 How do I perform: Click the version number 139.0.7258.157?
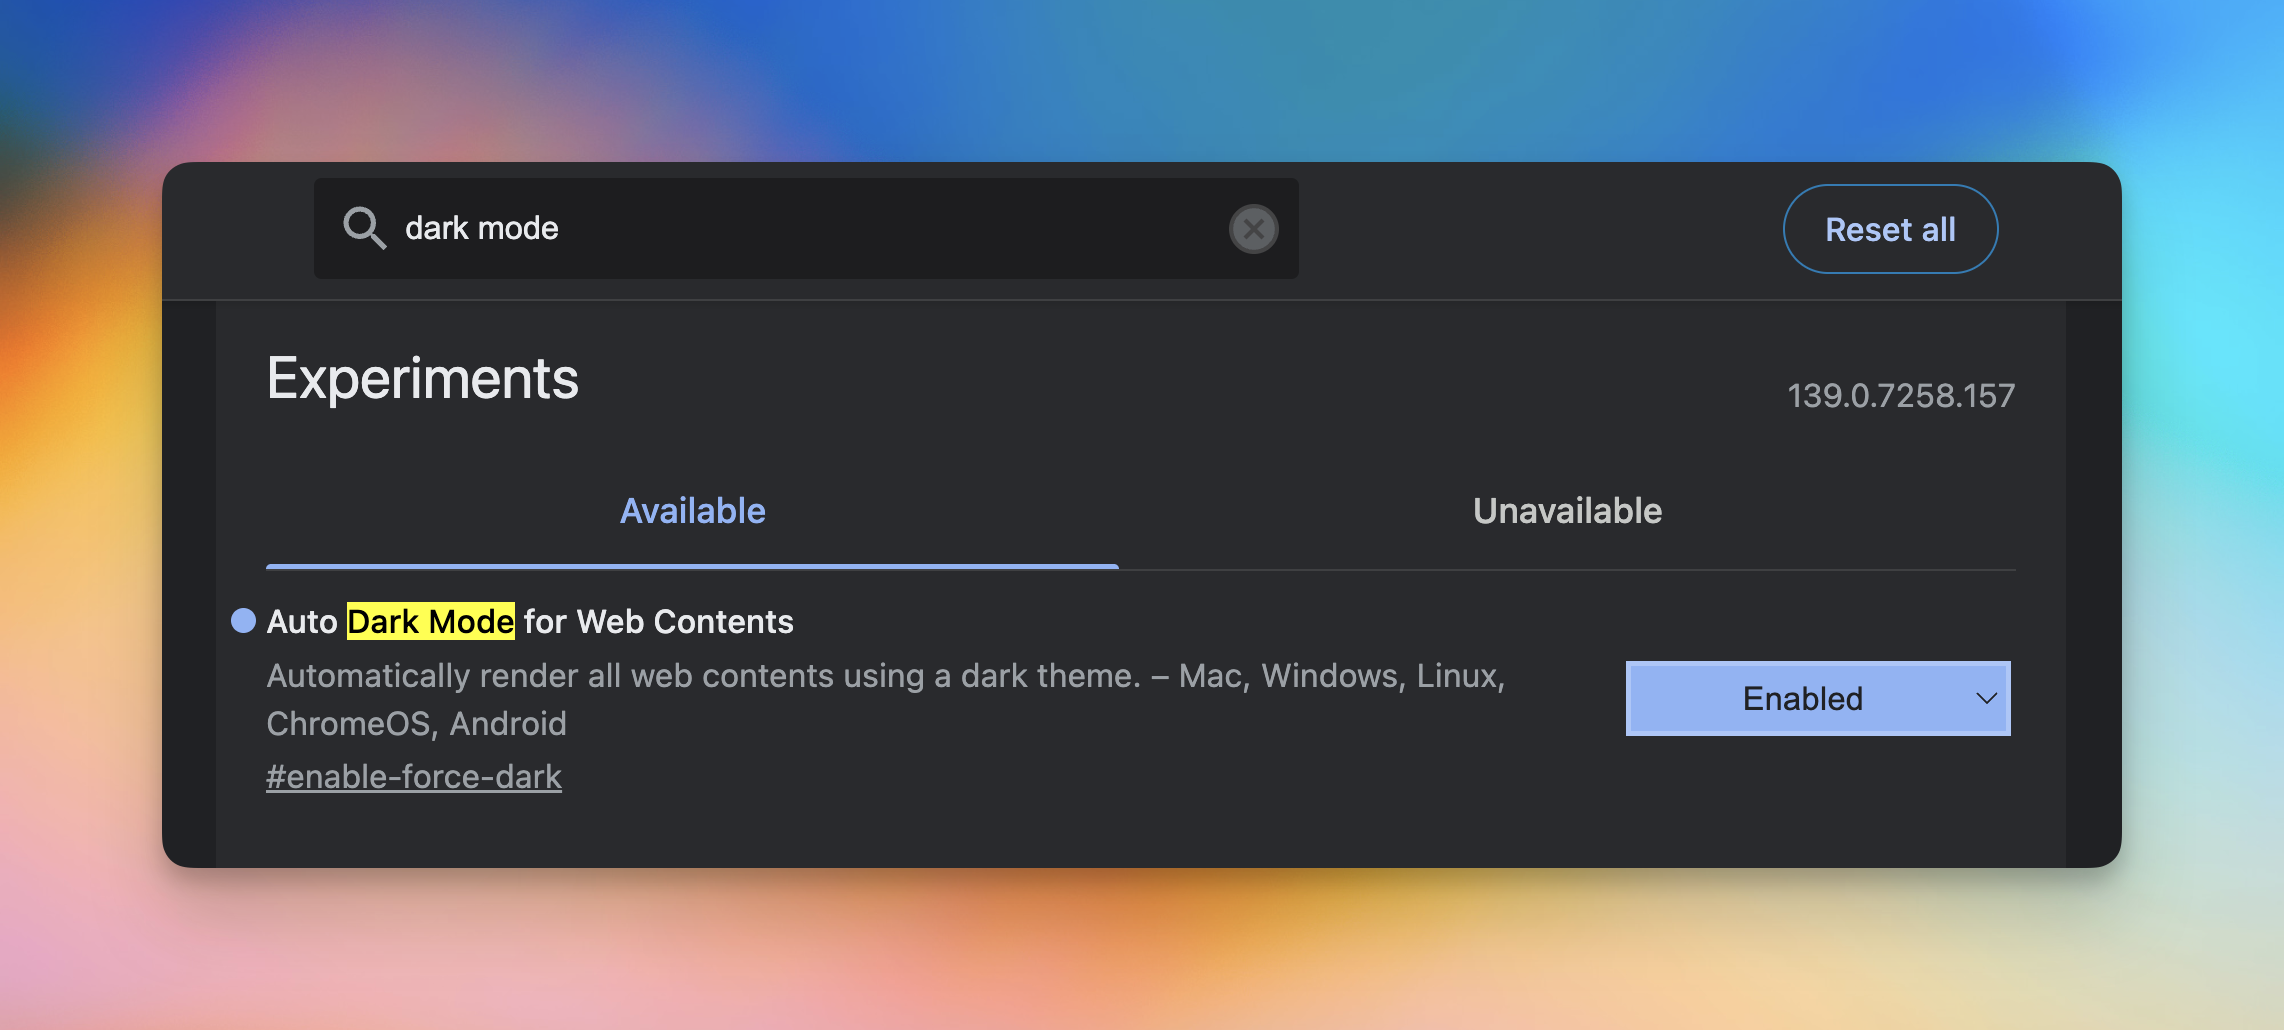(x=1901, y=396)
